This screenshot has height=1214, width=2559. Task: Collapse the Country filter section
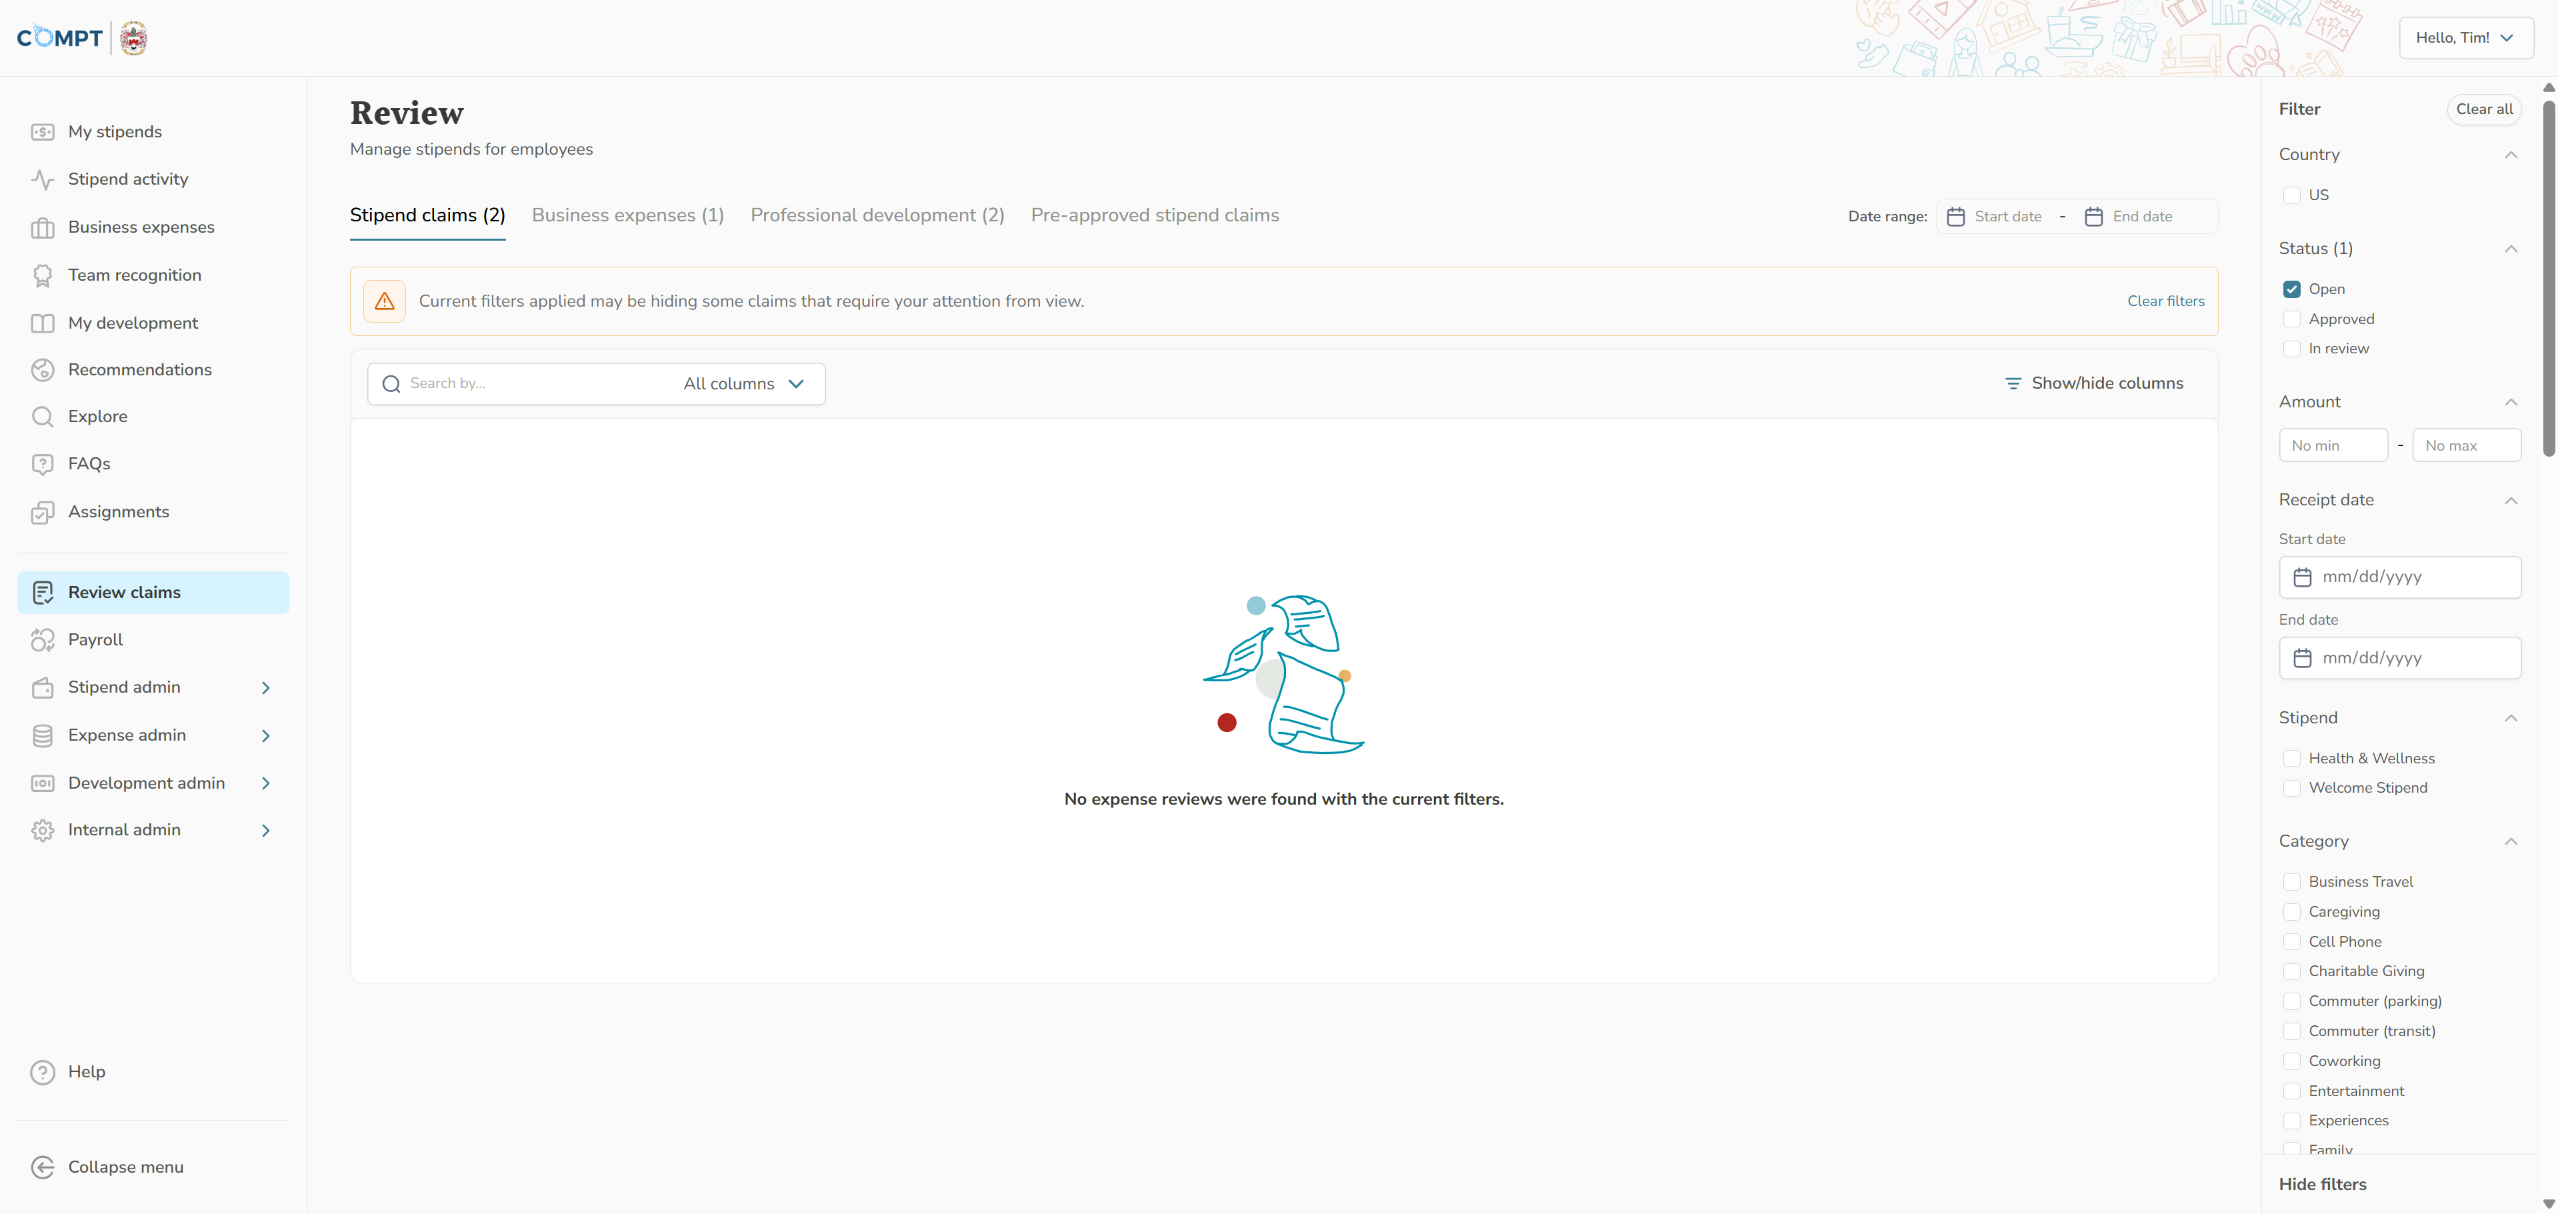[2510, 155]
